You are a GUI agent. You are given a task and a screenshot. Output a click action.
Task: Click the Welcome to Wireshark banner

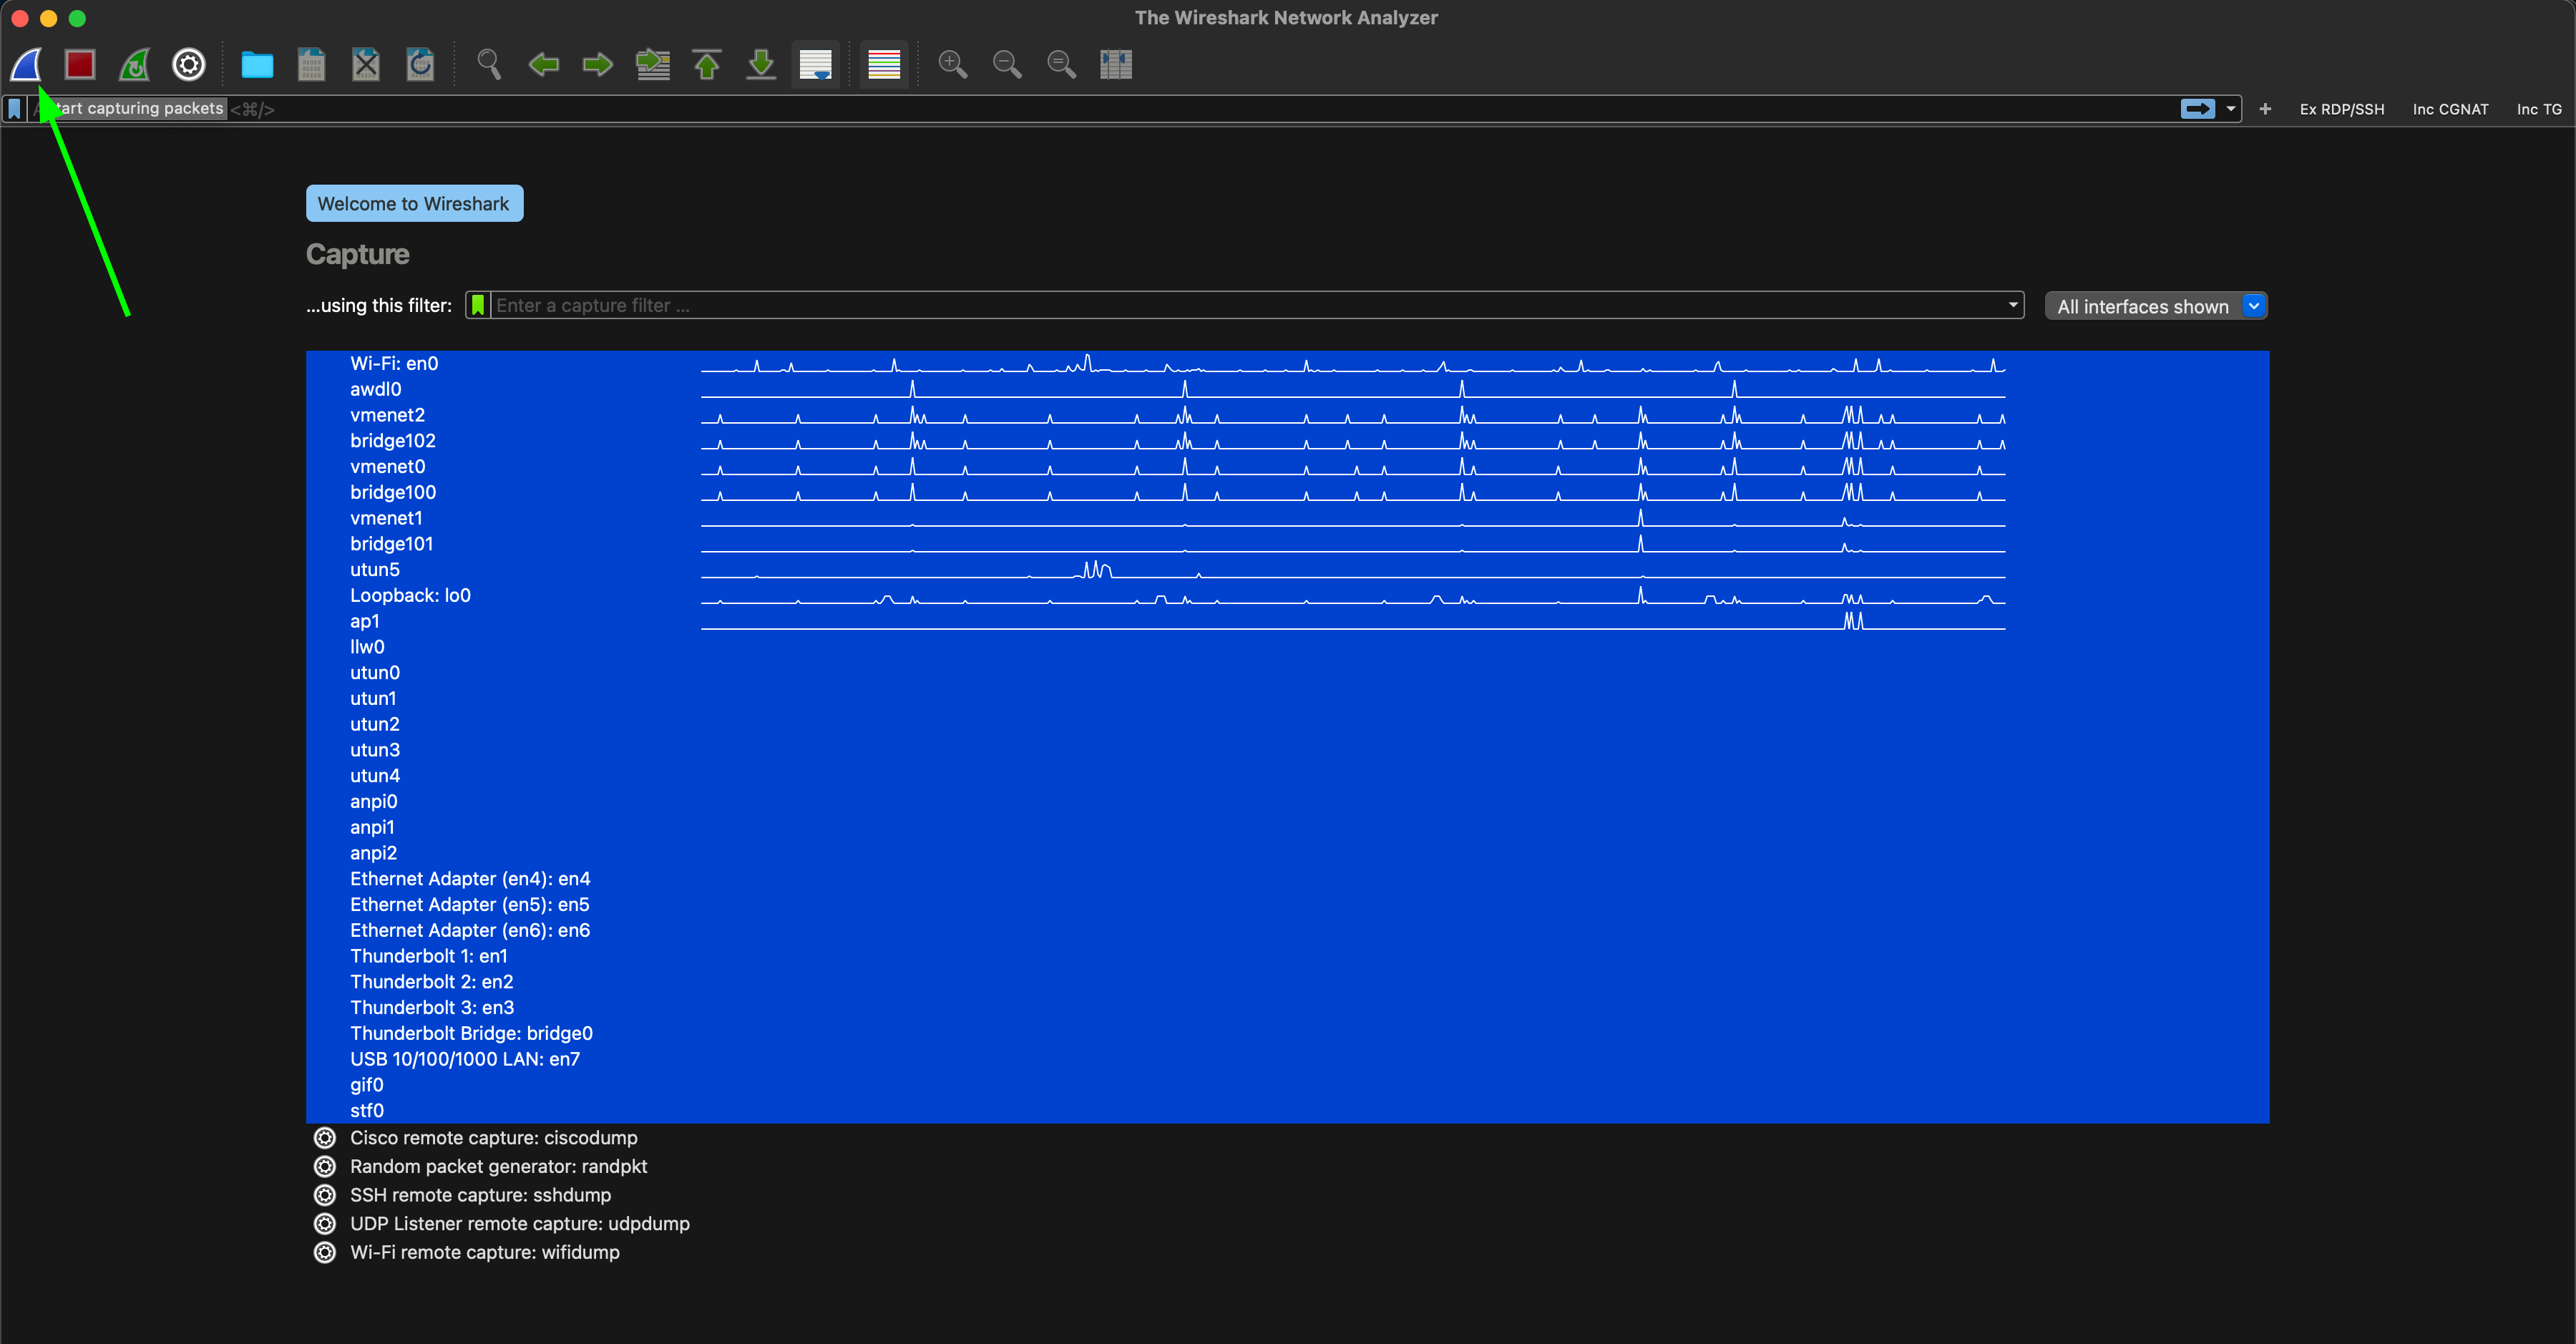[x=414, y=203]
